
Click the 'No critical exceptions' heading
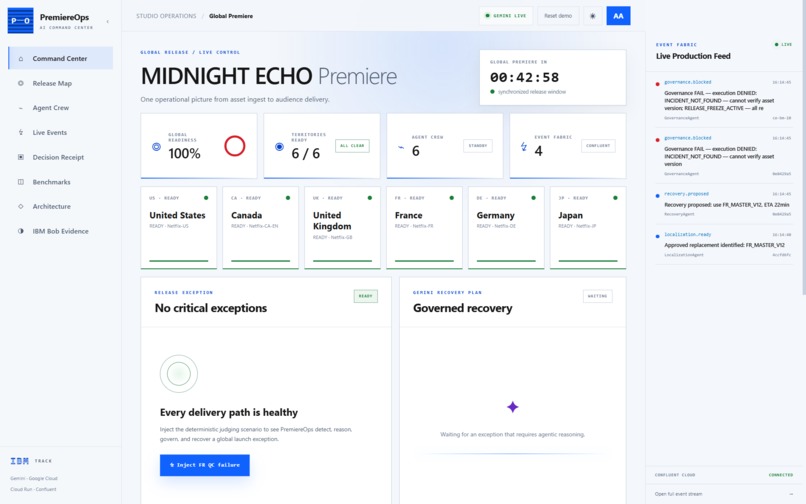click(x=211, y=308)
